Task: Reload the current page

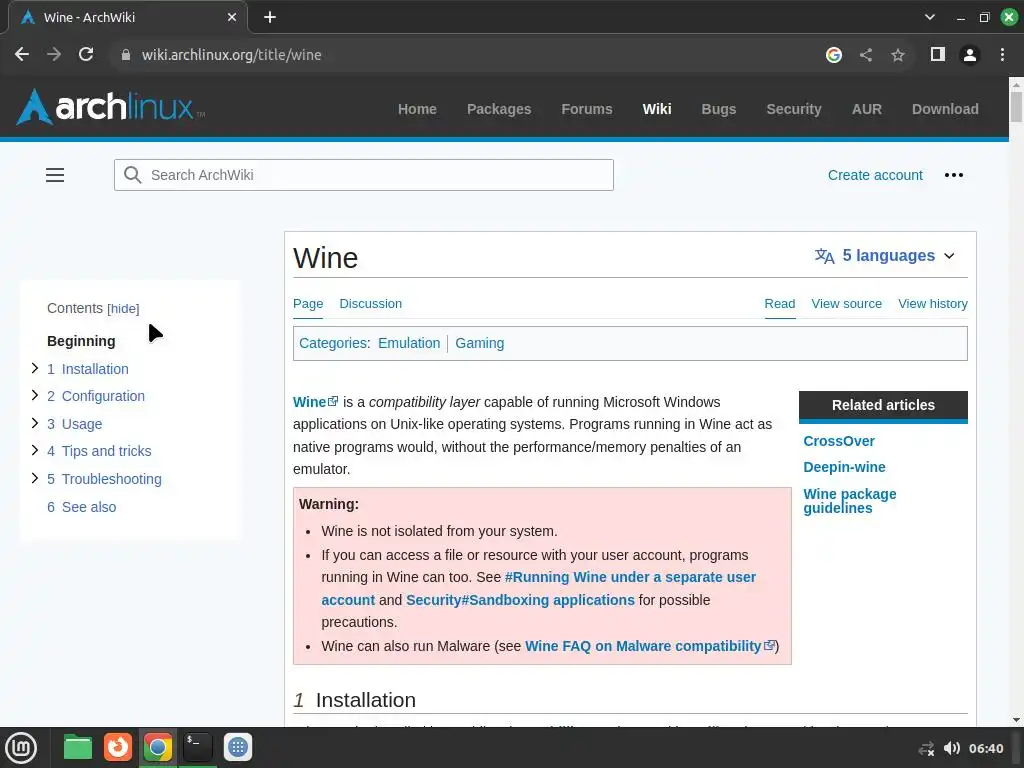Action: coord(86,55)
